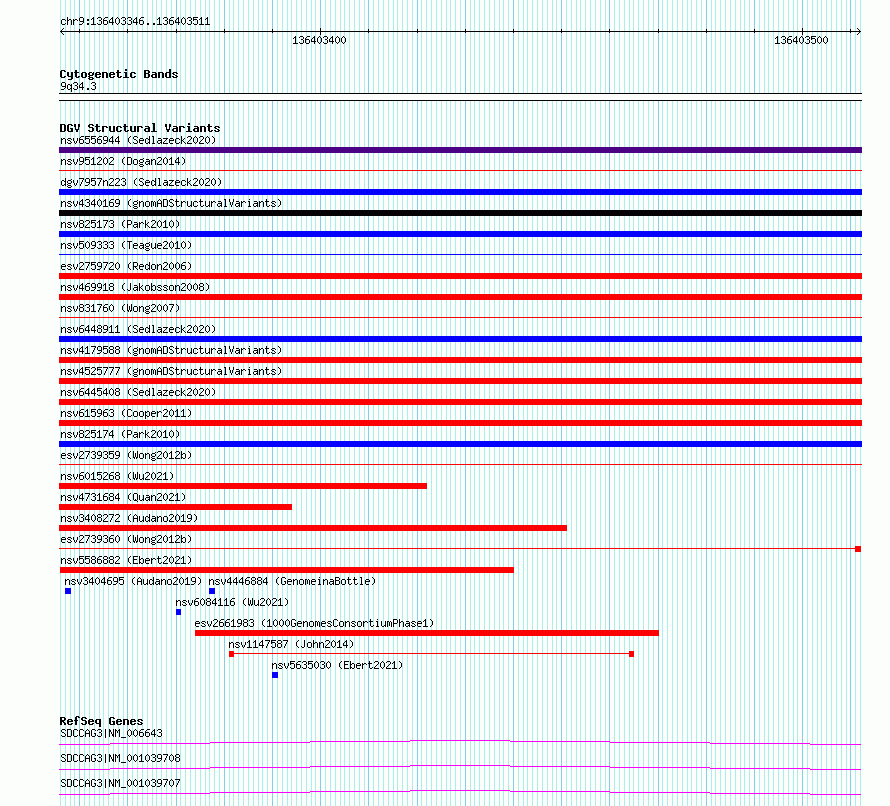Open nsv4340169 (gnomADStructuralVariants) label
890x806 pixels.
pyautogui.click(x=171, y=203)
